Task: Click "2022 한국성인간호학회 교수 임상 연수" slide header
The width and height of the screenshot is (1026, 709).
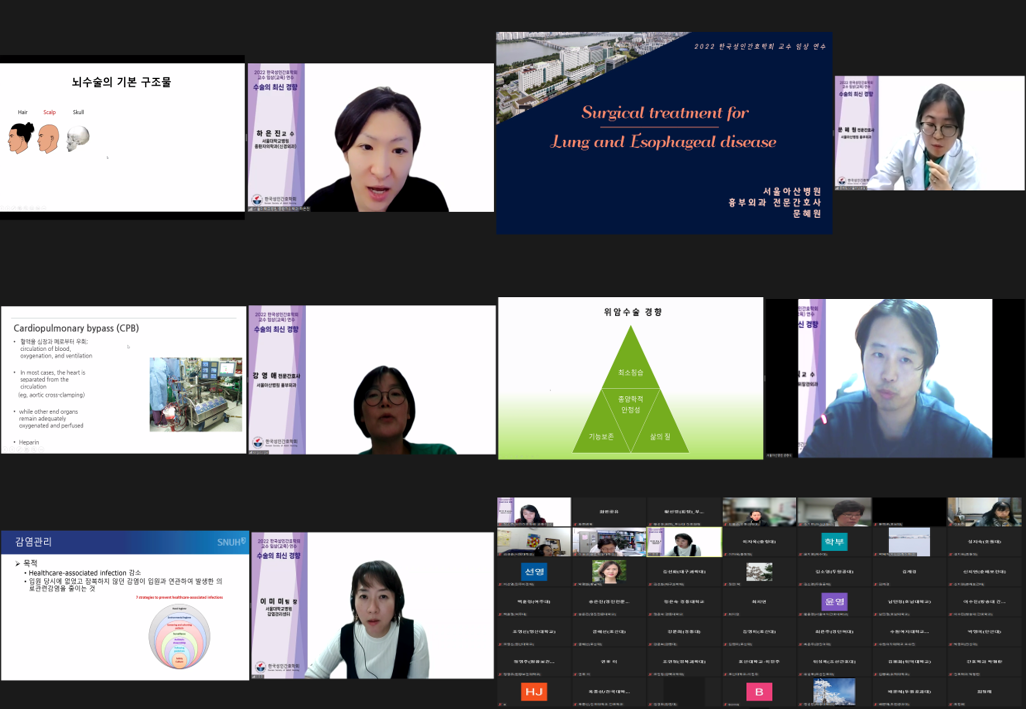Action: click(x=760, y=46)
